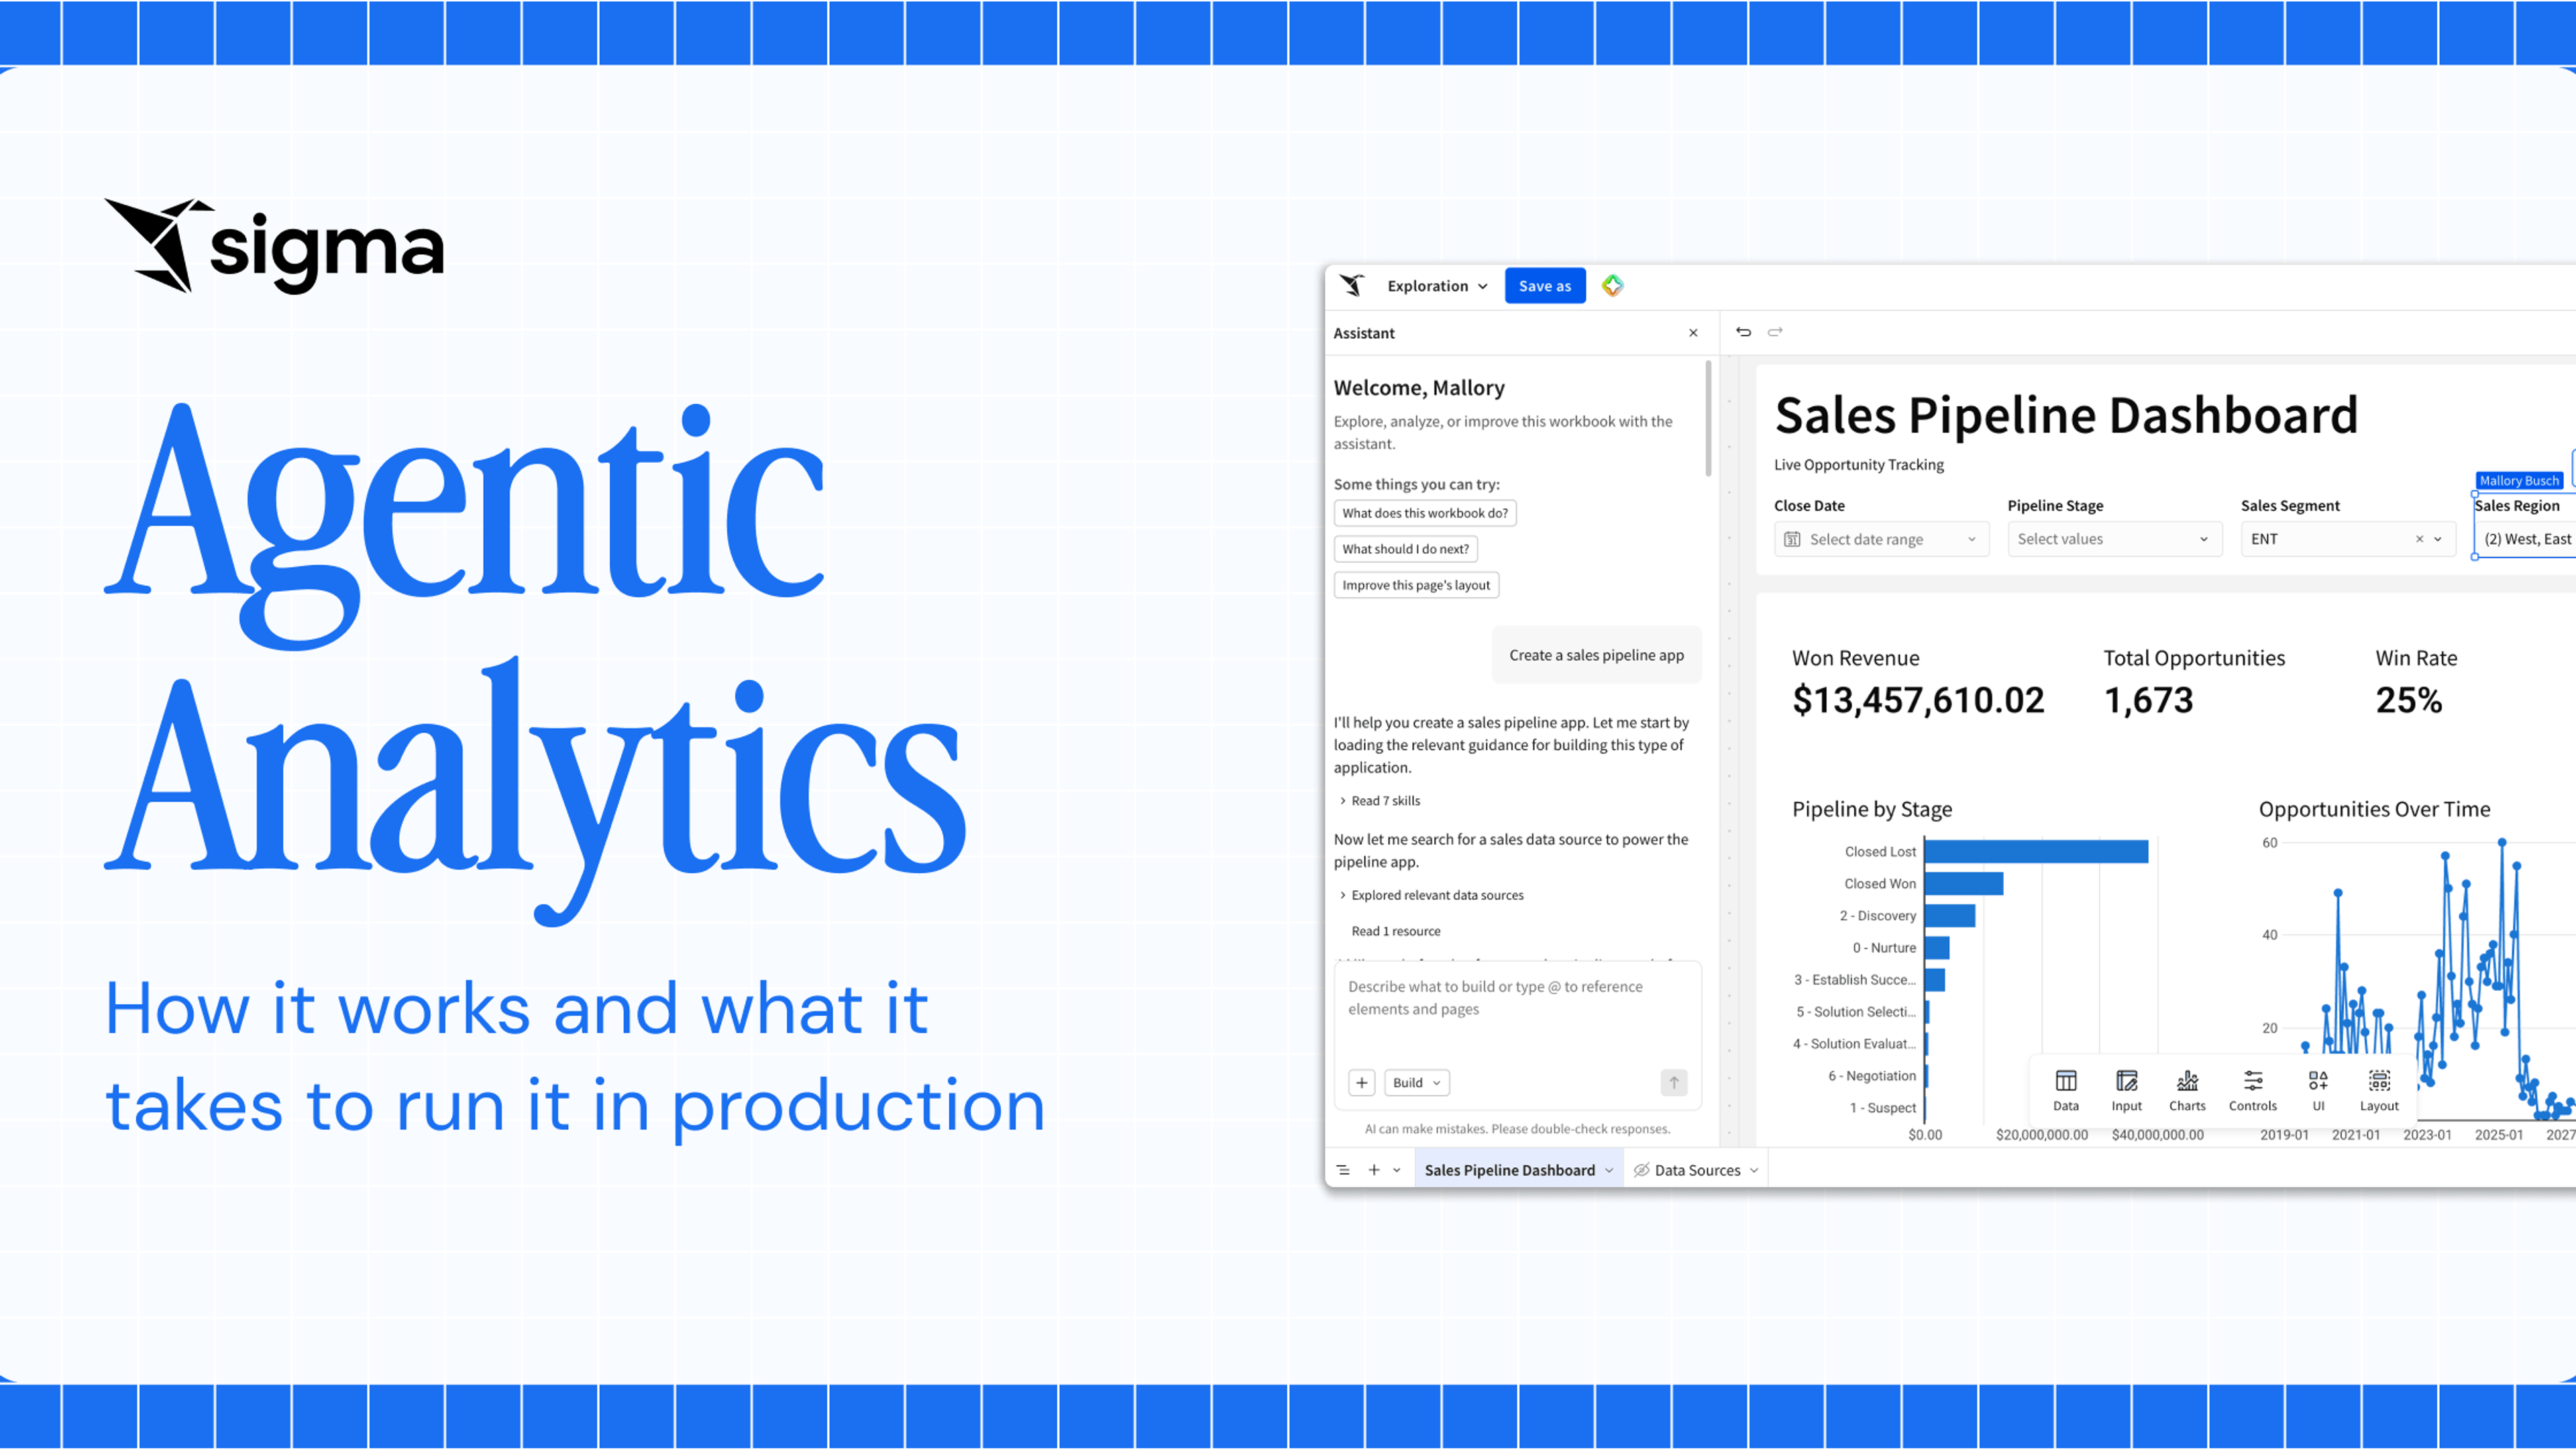
Task: Open the Input element menu
Action: coord(2127,1090)
